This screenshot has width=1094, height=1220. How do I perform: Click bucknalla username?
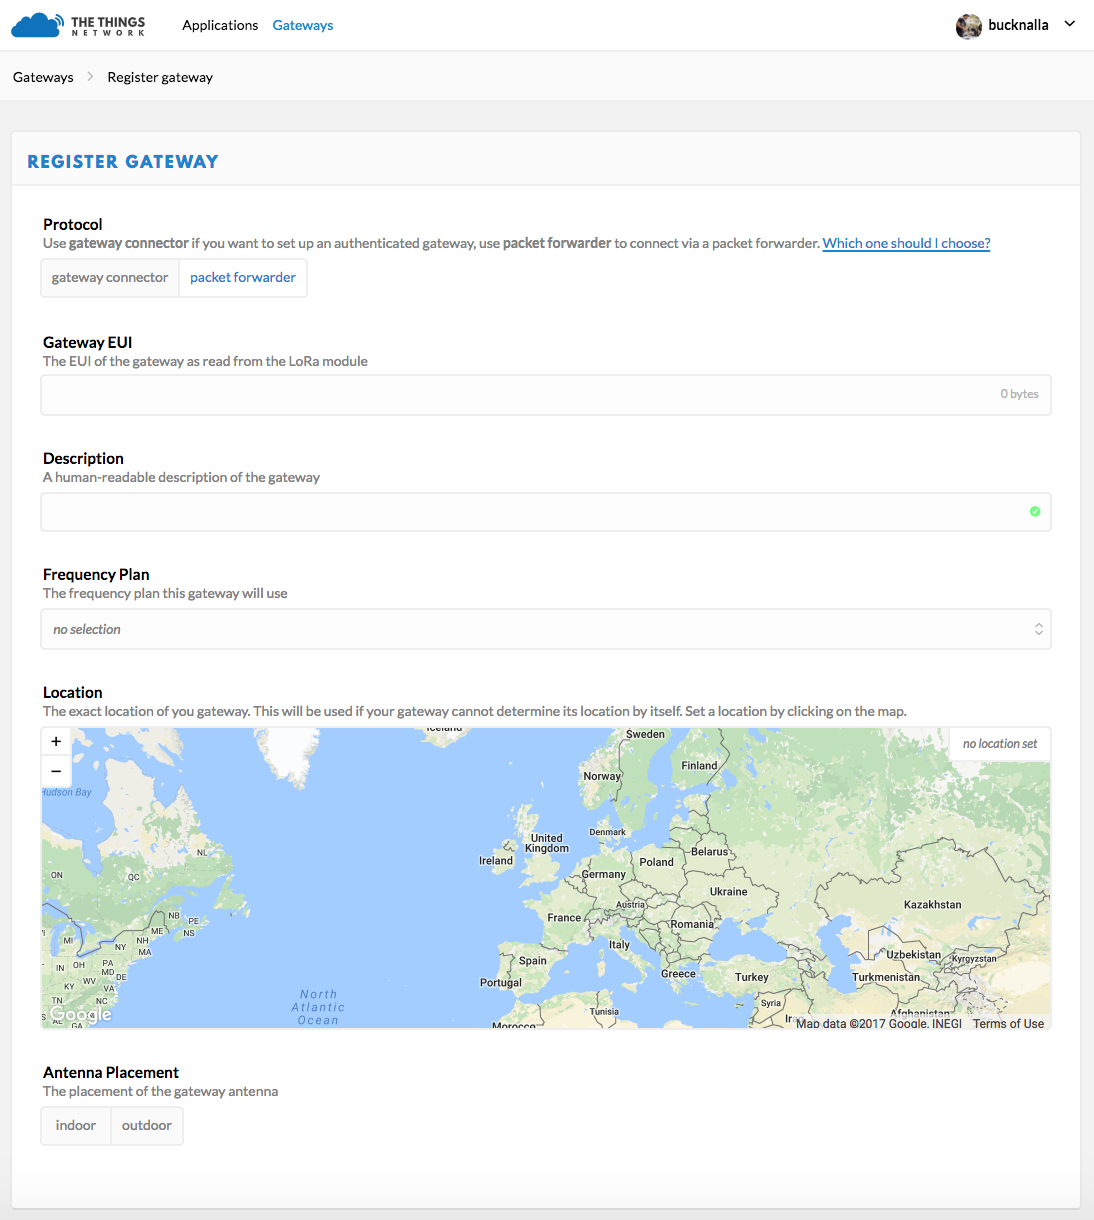[x=1018, y=25]
